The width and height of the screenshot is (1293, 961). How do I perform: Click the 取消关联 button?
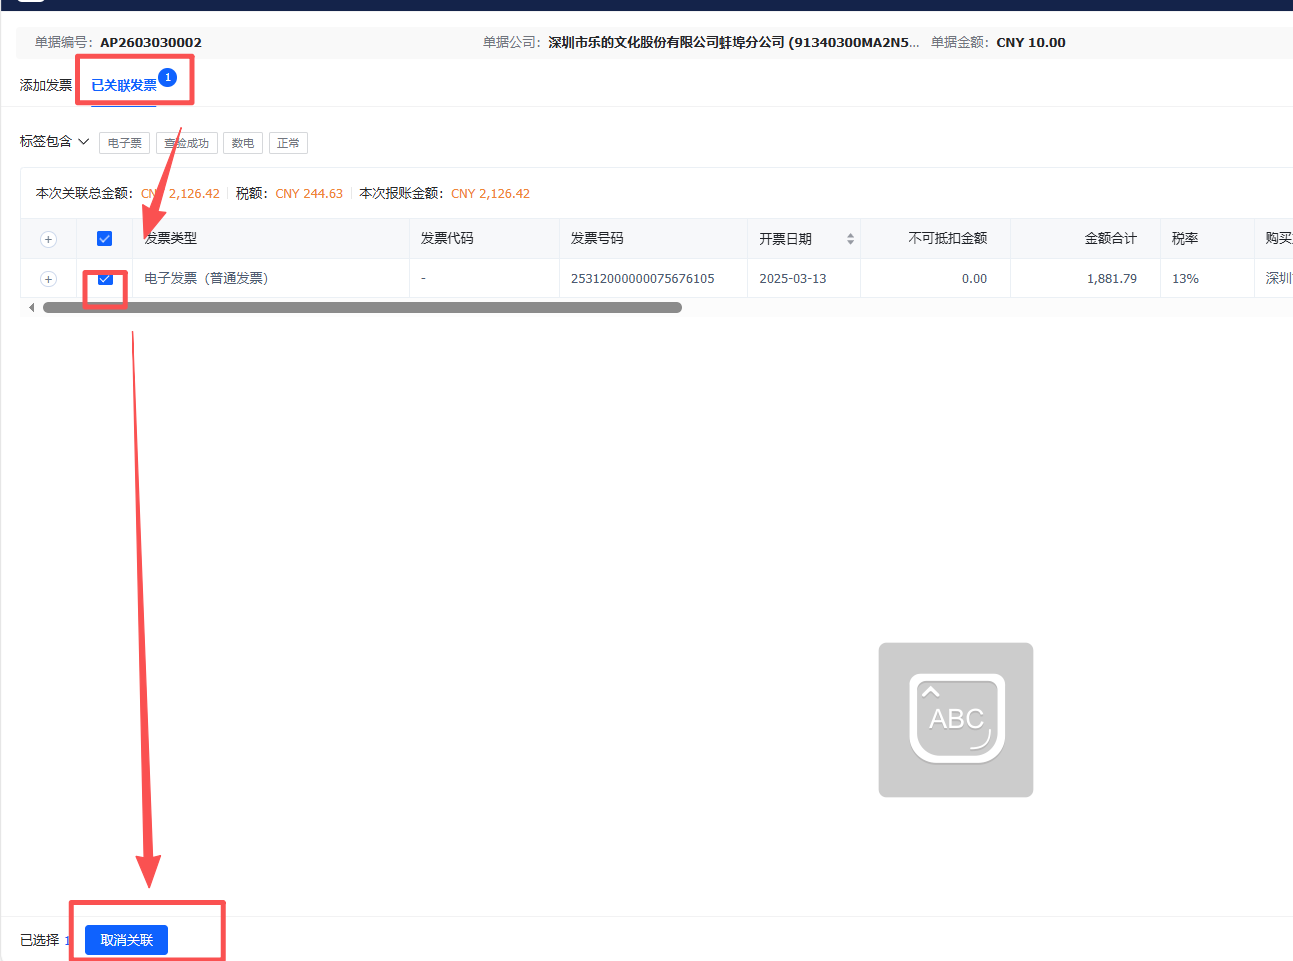pyautogui.click(x=126, y=940)
